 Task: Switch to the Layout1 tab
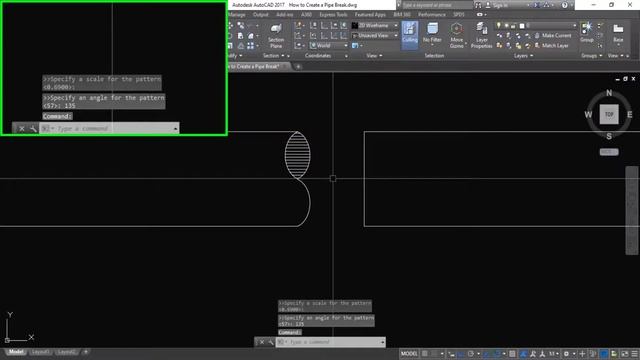[40, 352]
